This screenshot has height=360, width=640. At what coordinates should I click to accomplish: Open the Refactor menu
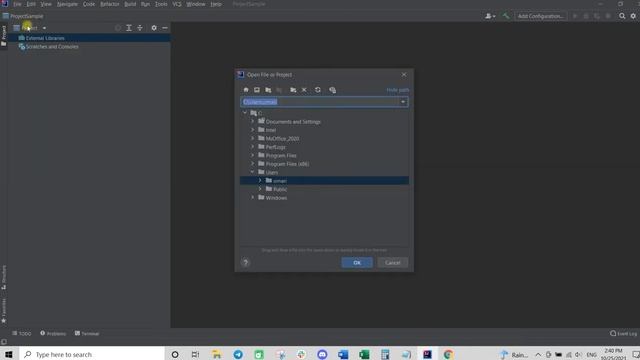(109, 4)
